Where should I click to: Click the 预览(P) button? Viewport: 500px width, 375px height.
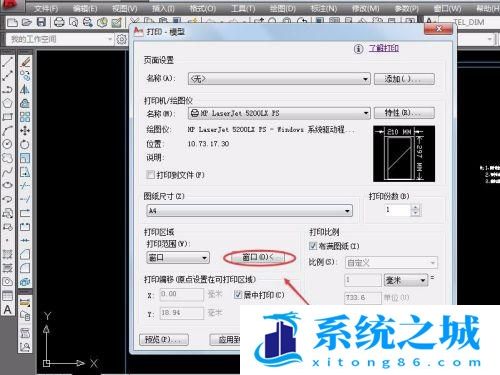pyautogui.click(x=164, y=340)
